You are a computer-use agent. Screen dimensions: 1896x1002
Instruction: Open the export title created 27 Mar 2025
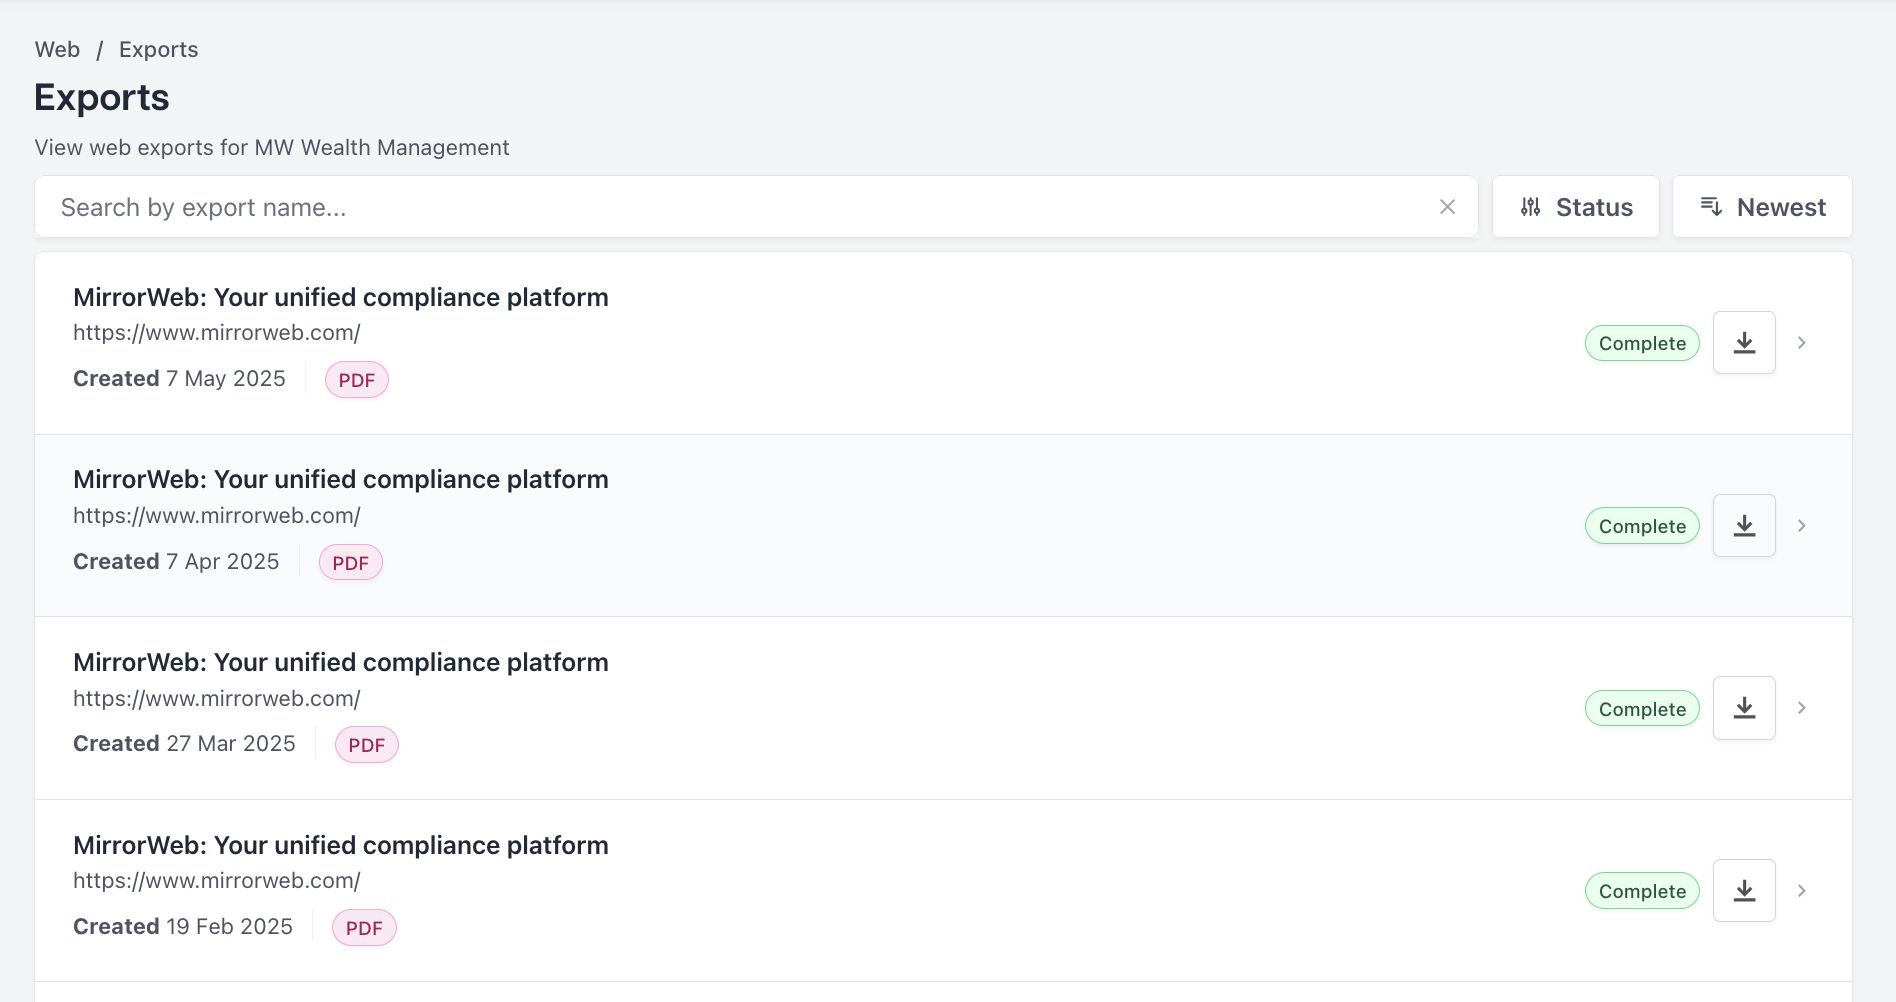(341, 662)
